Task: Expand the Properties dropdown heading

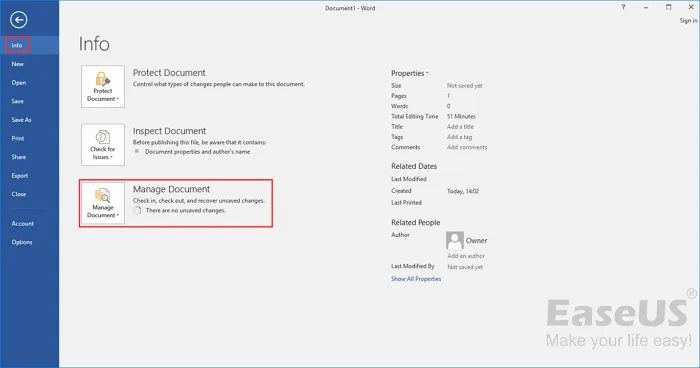Action: point(409,73)
